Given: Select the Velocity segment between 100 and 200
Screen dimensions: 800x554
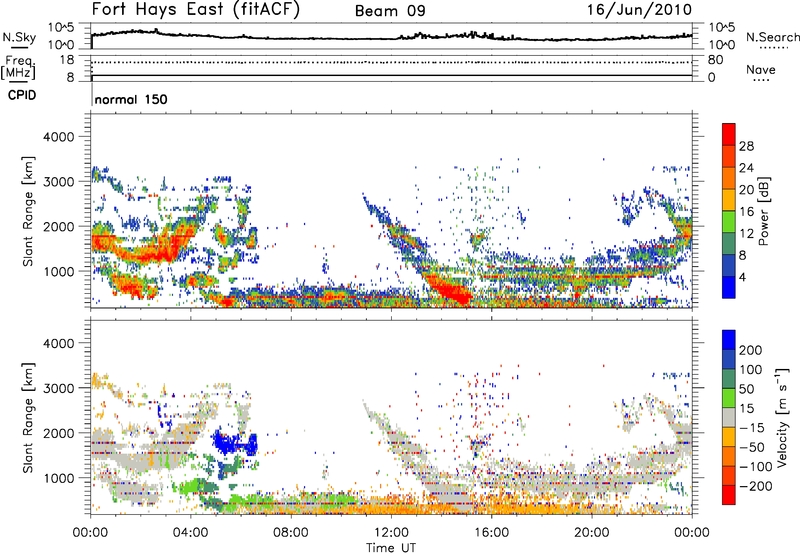Looking at the screenshot, I should click(x=729, y=359).
